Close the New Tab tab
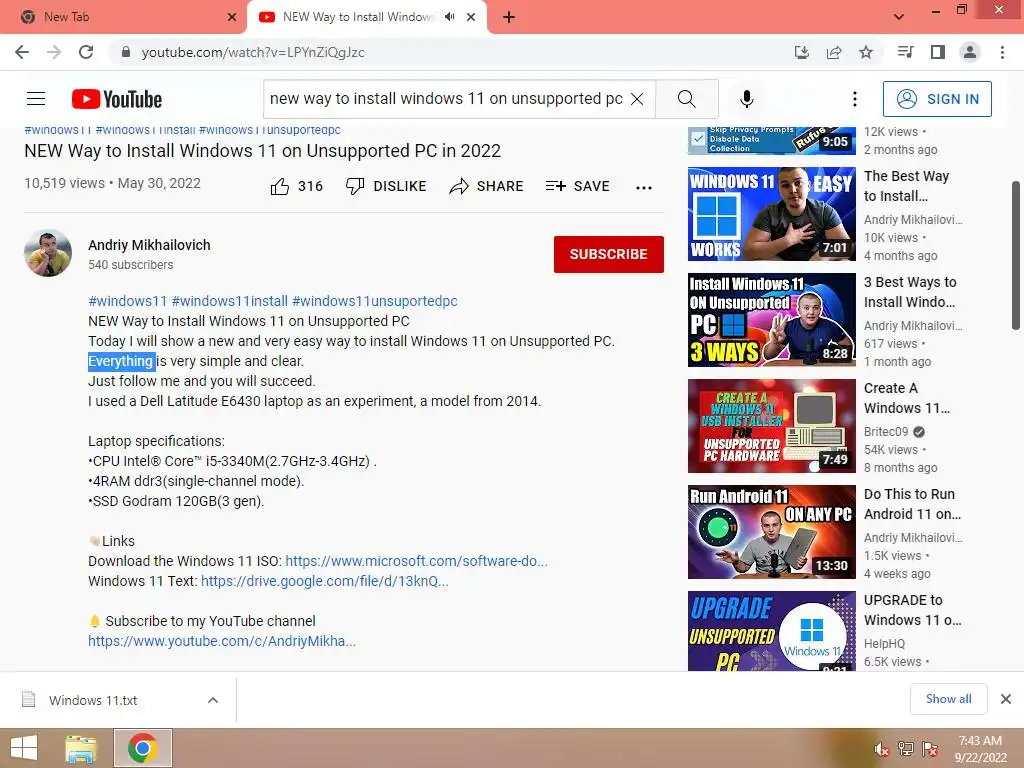 tap(232, 17)
